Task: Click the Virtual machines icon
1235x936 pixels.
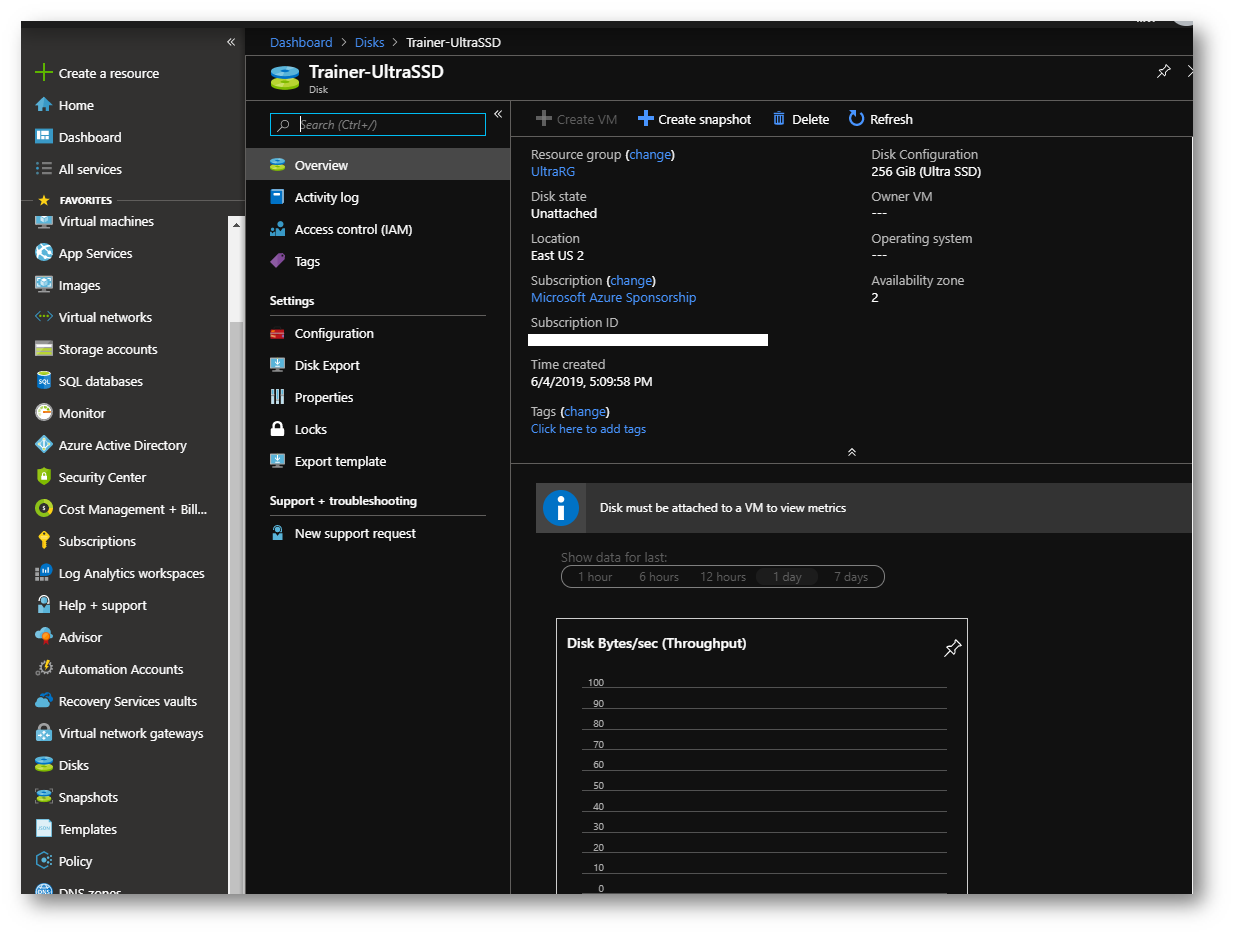Action: click(43, 221)
